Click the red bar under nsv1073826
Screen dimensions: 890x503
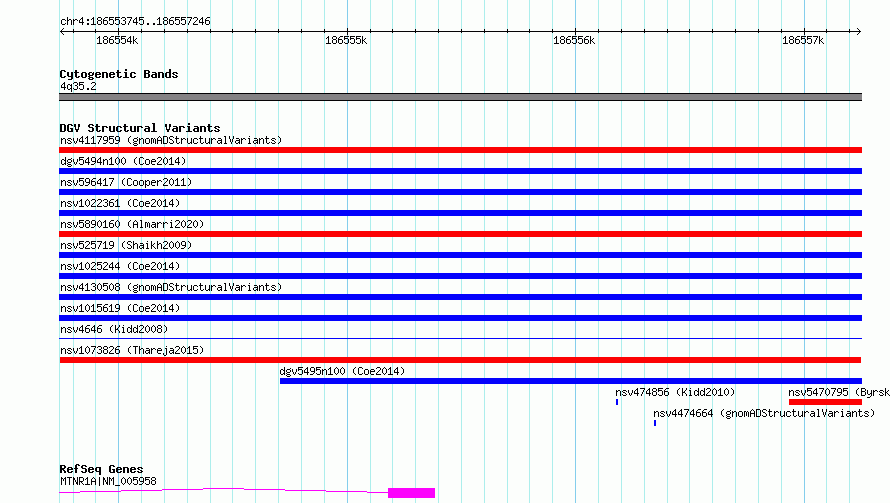pos(460,360)
